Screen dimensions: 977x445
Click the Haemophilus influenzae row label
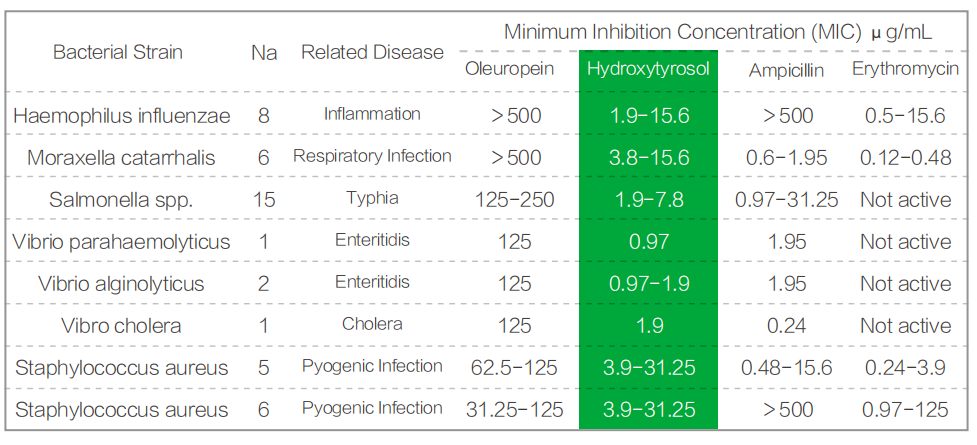pos(122,116)
